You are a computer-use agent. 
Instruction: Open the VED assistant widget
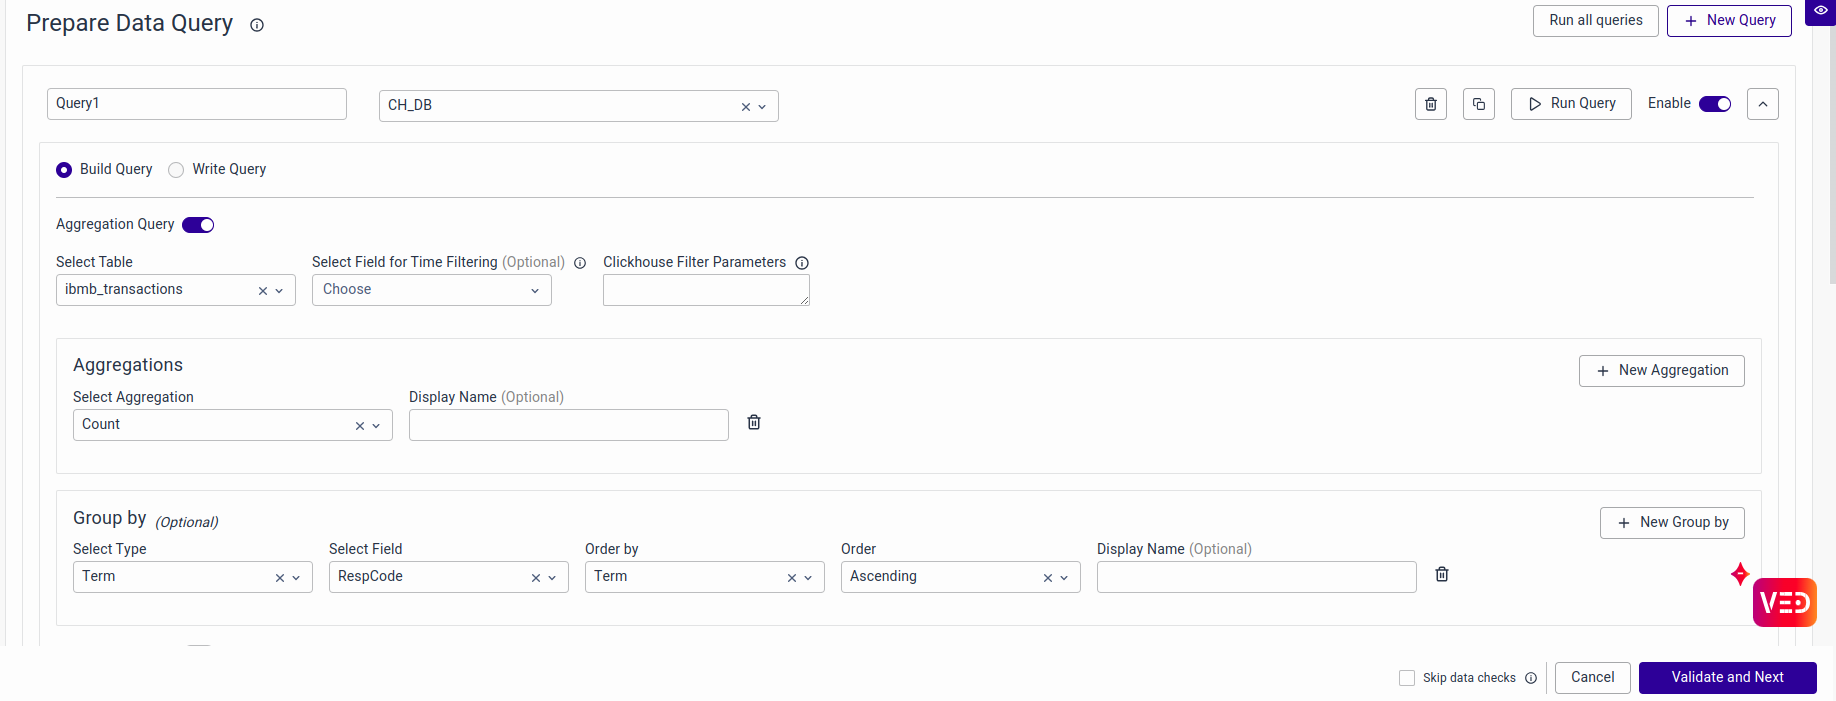(x=1784, y=602)
